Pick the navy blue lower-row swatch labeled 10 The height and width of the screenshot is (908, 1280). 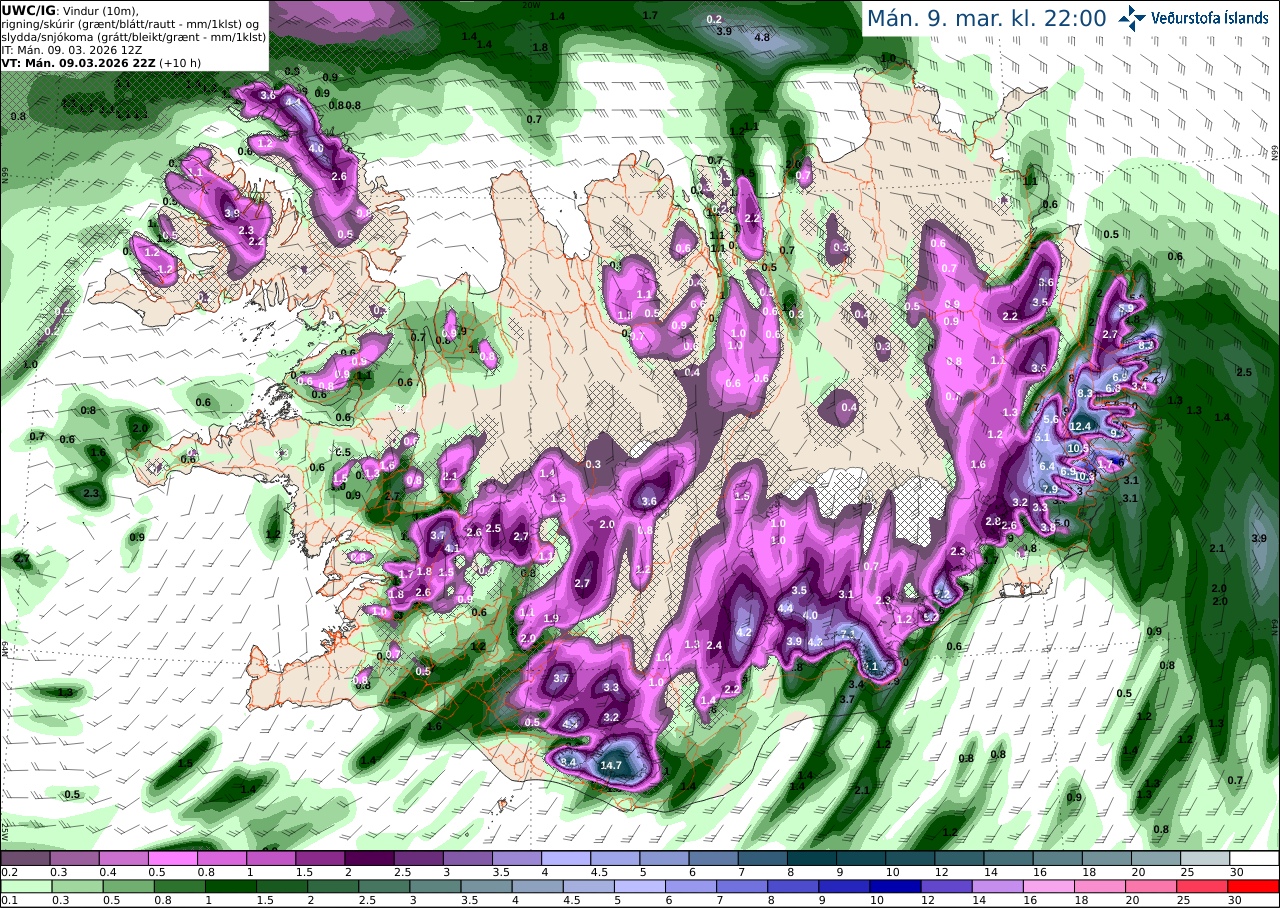click(x=896, y=886)
